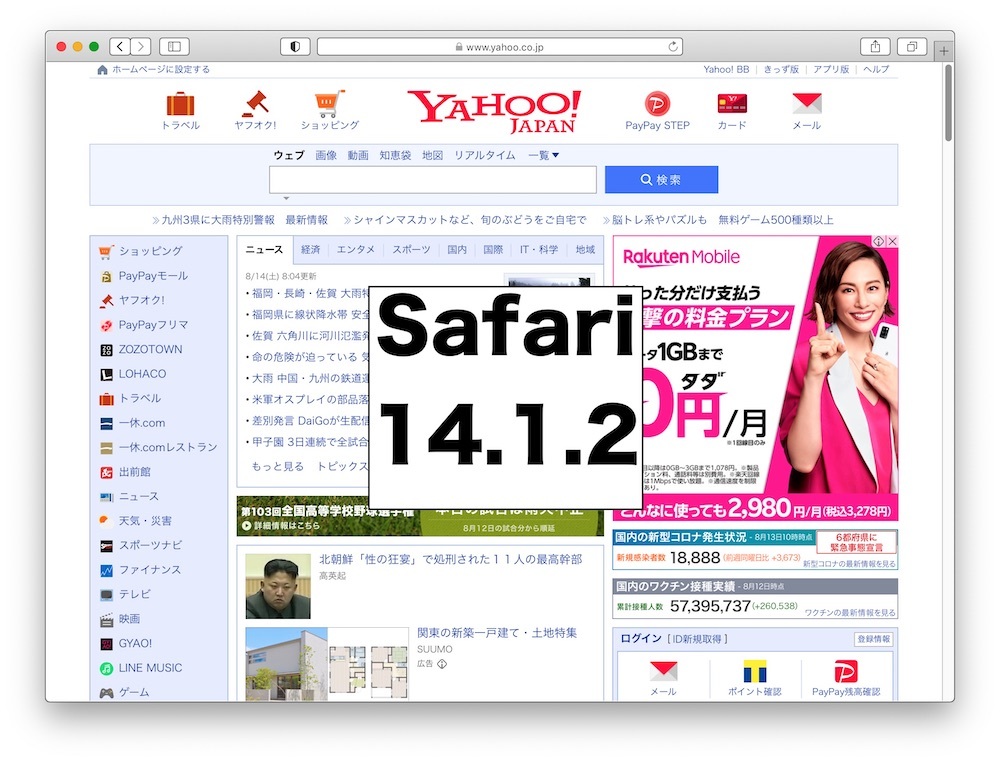Open the トラベル suitcase icon in header

(x=180, y=104)
